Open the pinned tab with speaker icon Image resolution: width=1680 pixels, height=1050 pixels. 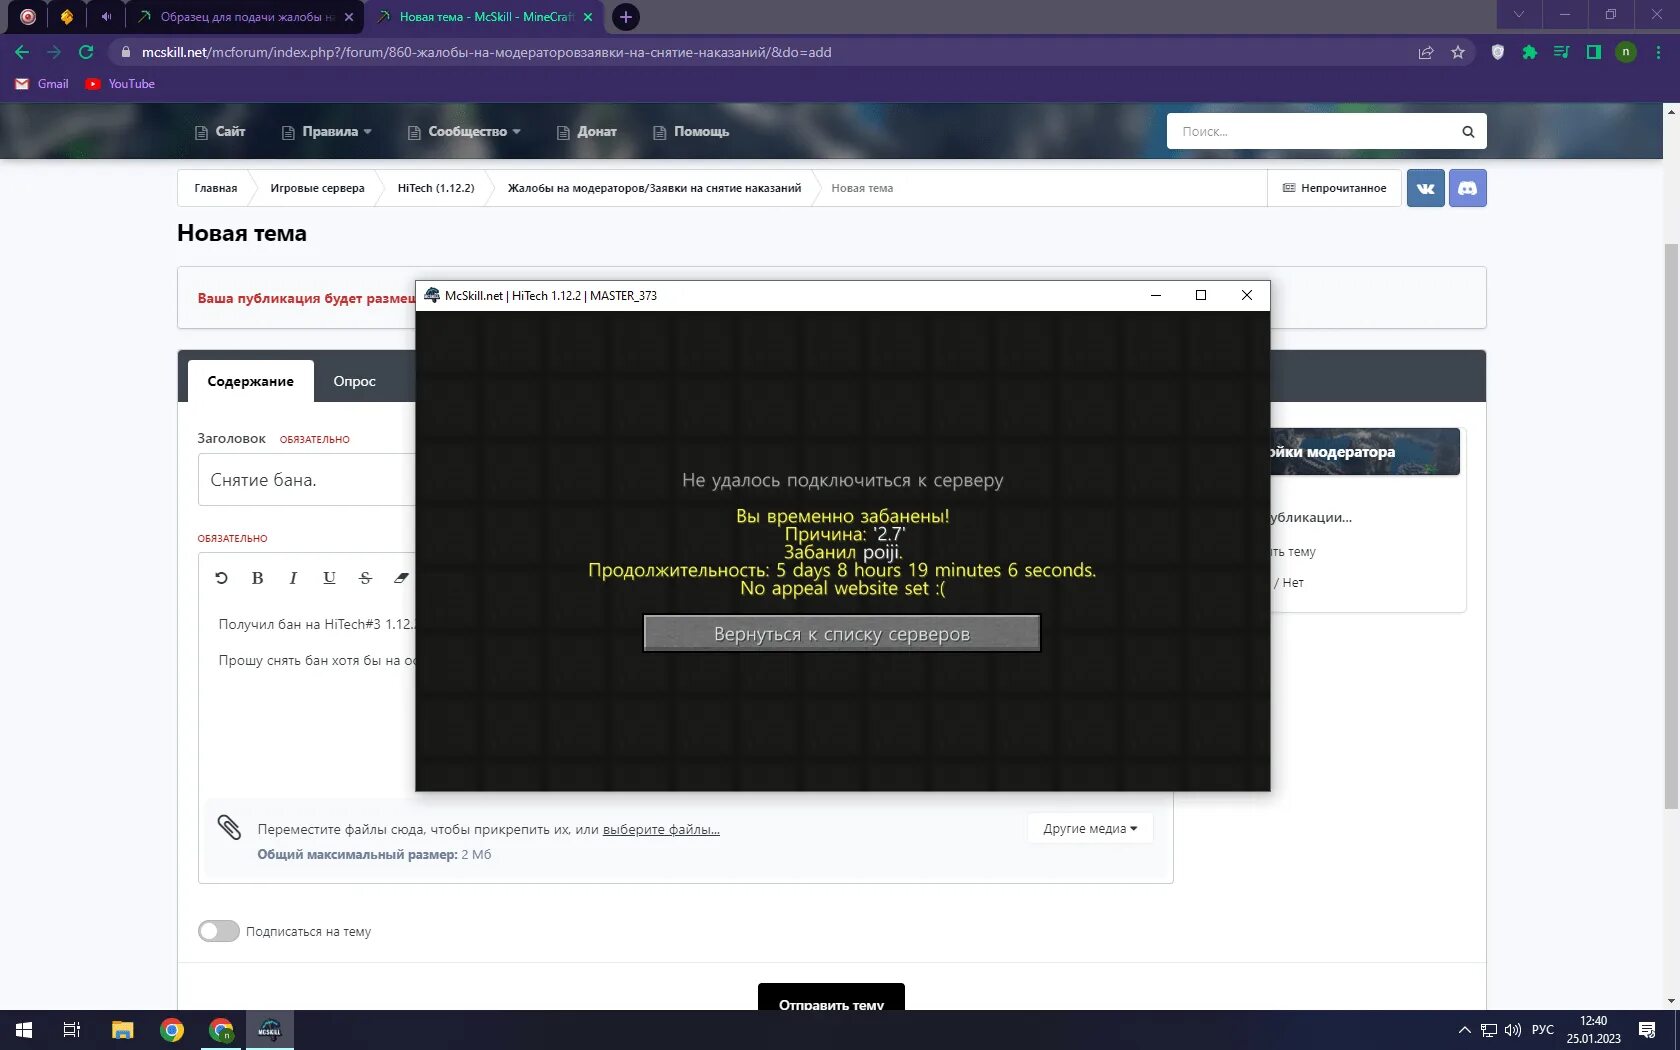pos(106,17)
